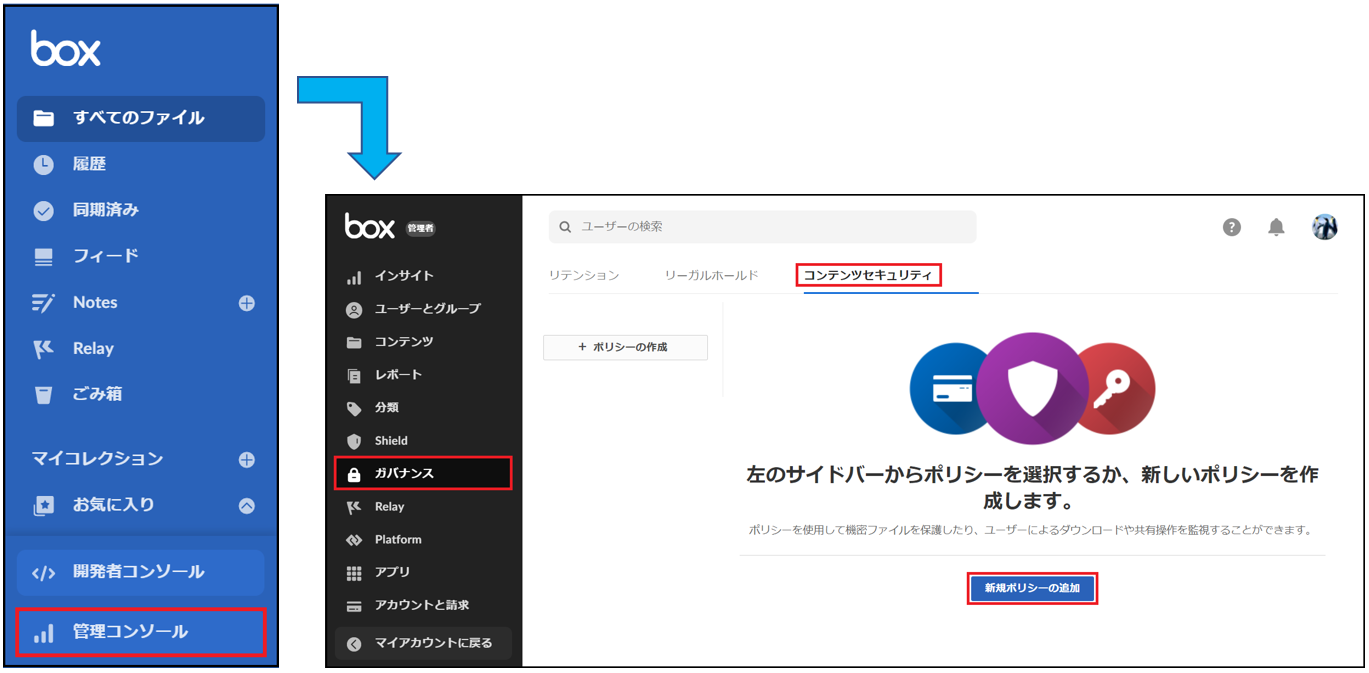
Task: Open the notifications bell
Action: click(x=1276, y=227)
